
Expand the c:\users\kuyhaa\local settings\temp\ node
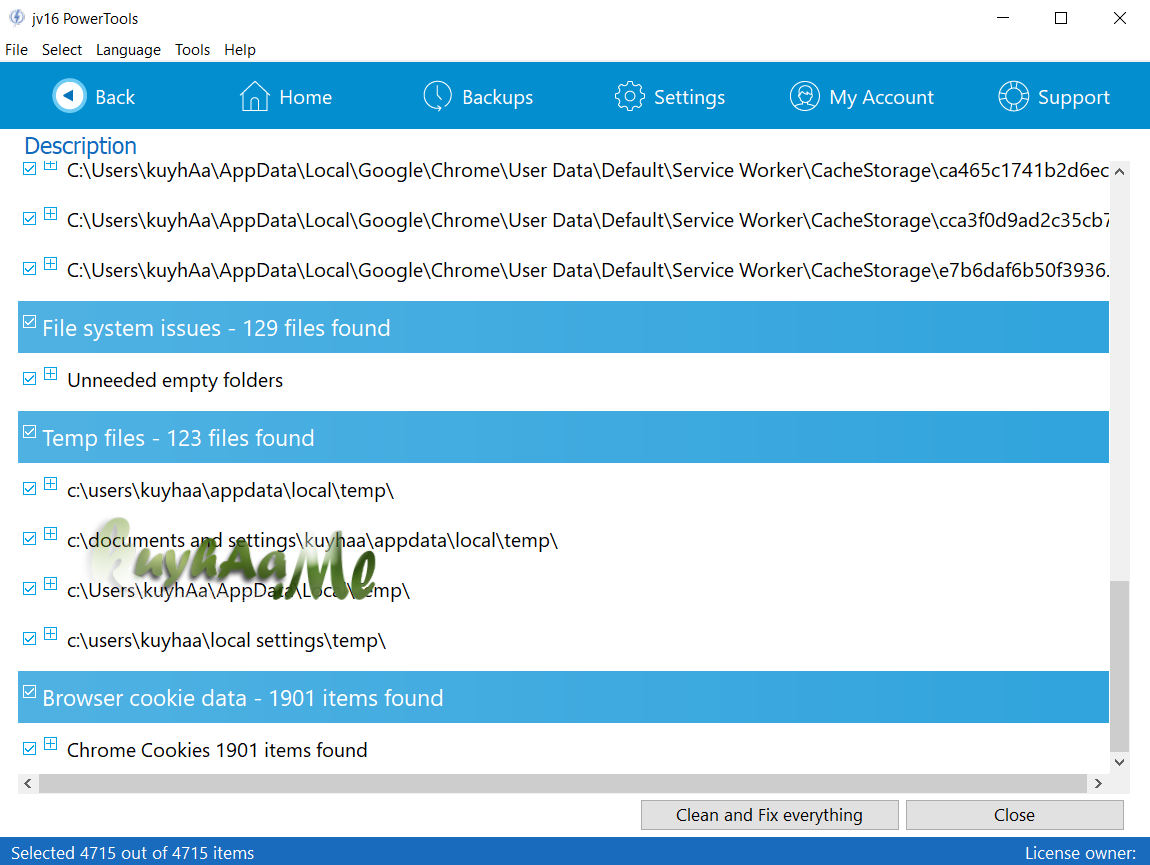click(x=51, y=633)
